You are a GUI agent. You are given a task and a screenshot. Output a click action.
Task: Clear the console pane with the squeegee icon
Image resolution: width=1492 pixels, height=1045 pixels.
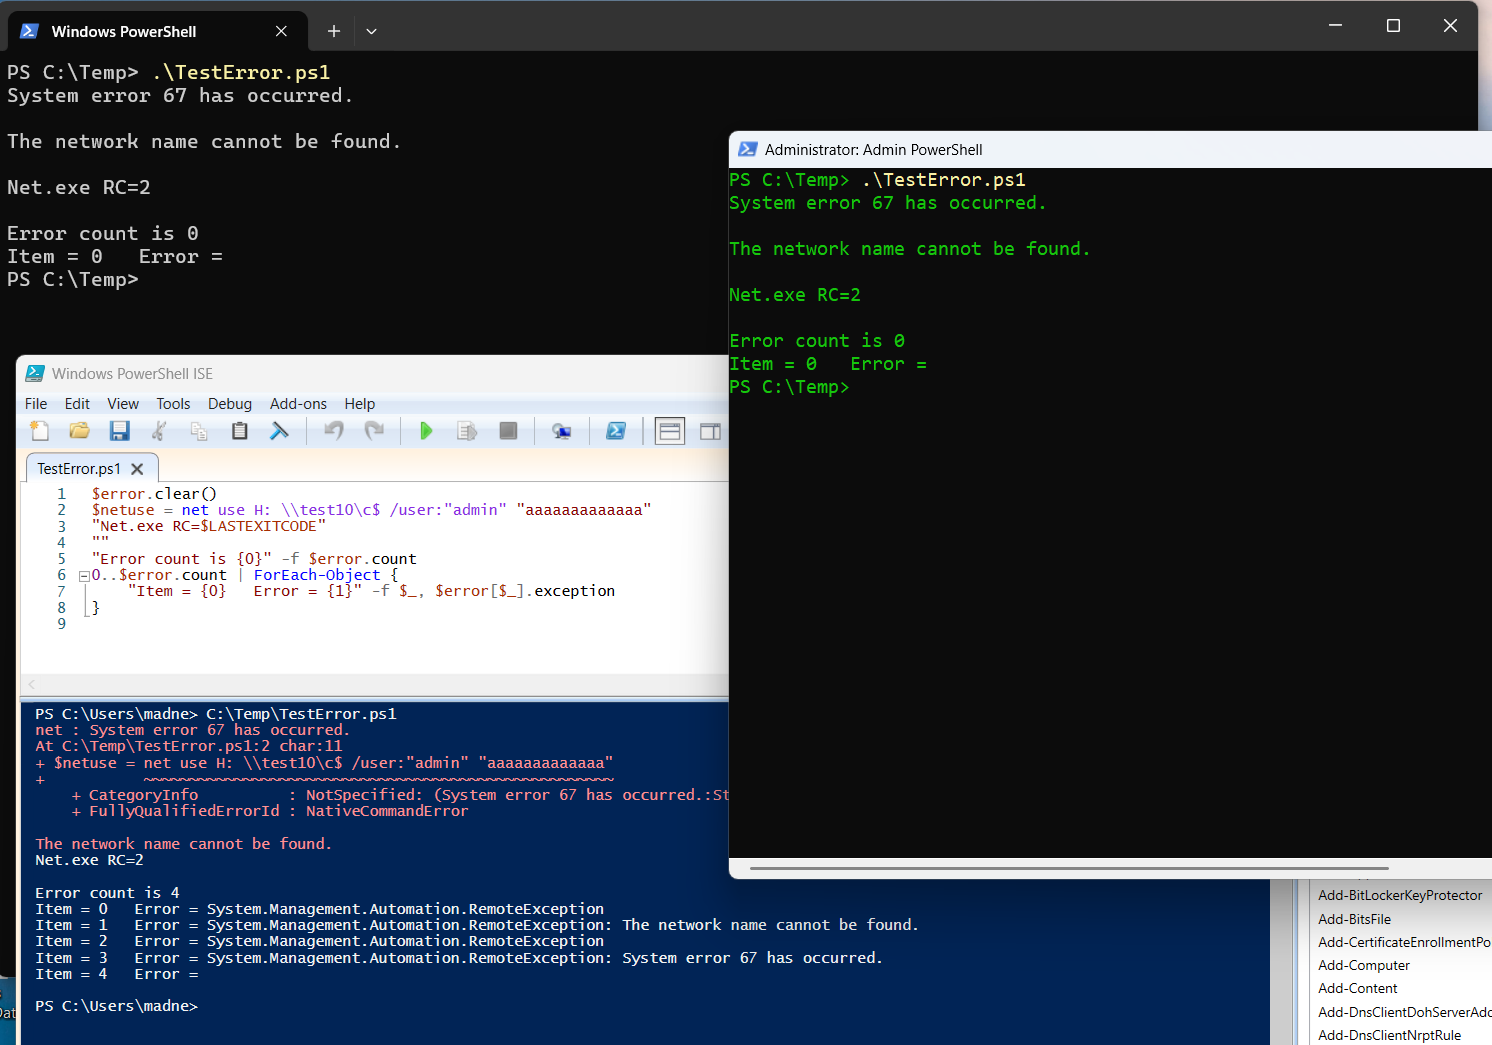point(279,431)
